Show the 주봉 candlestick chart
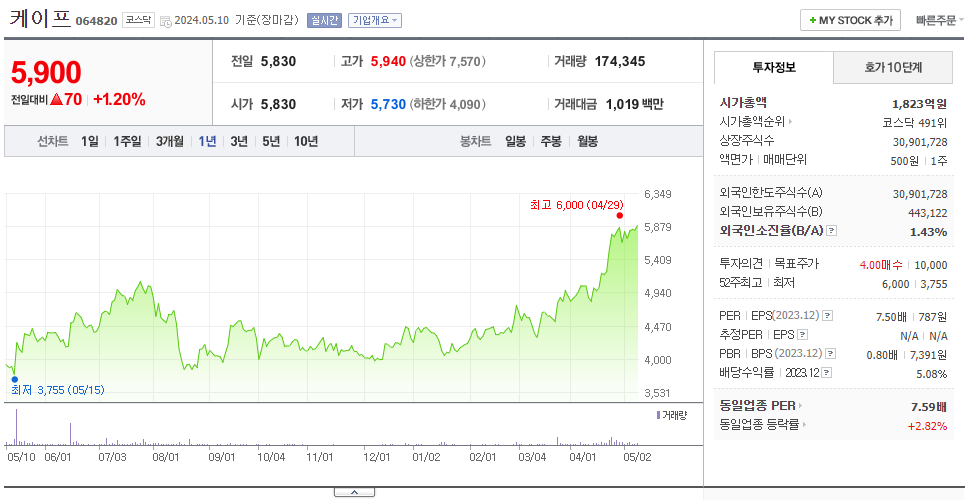968x500 pixels. [x=551, y=141]
